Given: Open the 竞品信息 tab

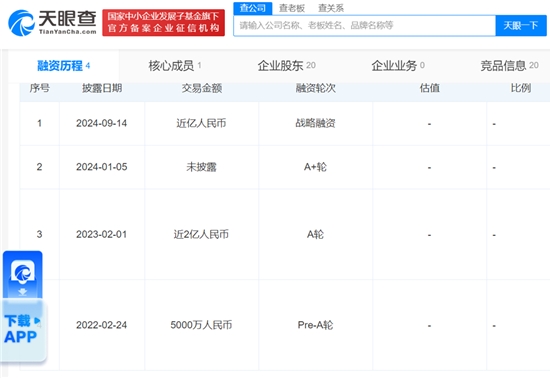Looking at the screenshot, I should pos(509,66).
